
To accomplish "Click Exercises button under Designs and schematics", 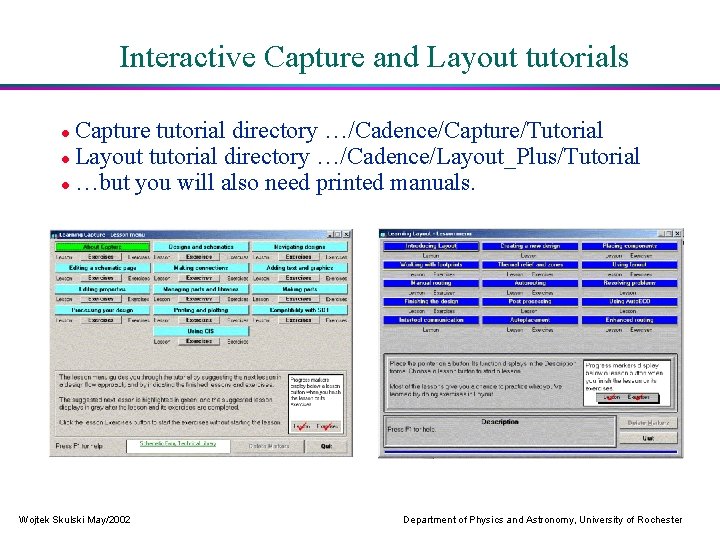I will [x=199, y=257].
